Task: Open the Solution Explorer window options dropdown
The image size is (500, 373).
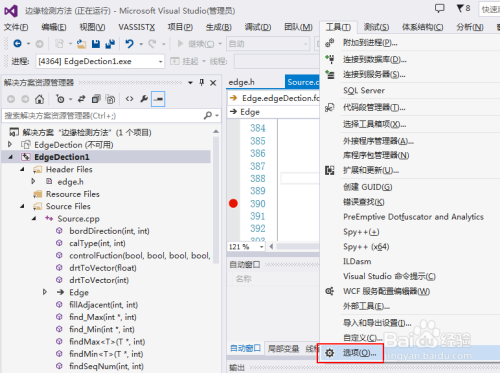Action: coord(190,82)
